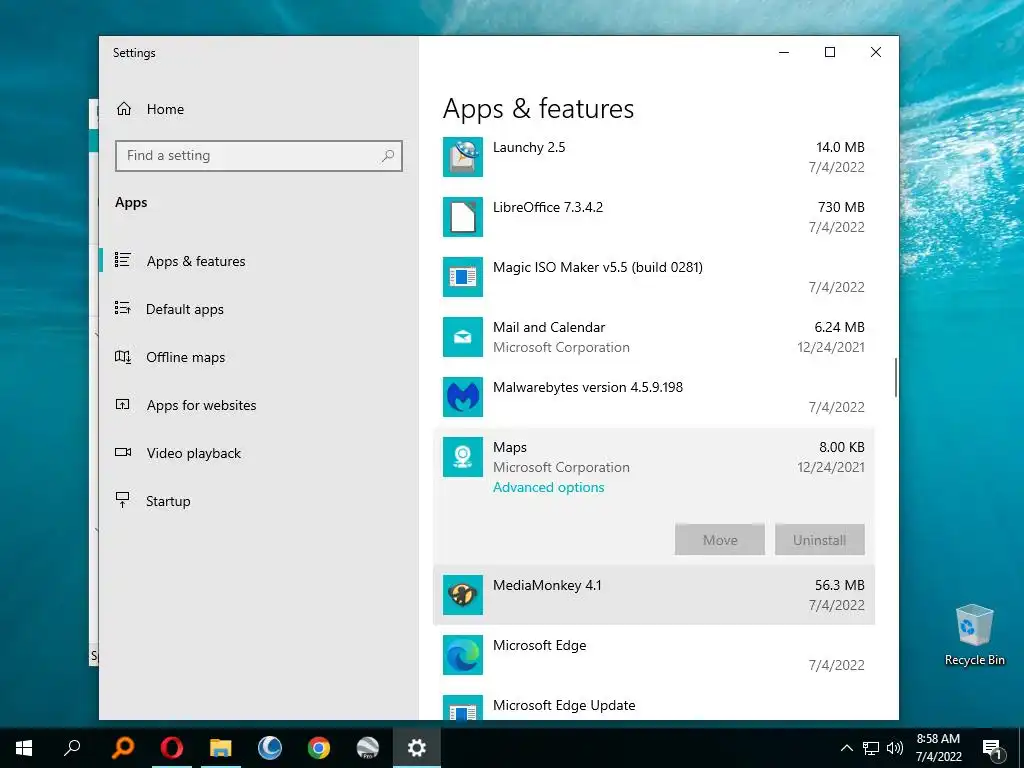Viewport: 1024px width, 768px height.
Task: Click the Video playback camera icon
Action: [123, 452]
